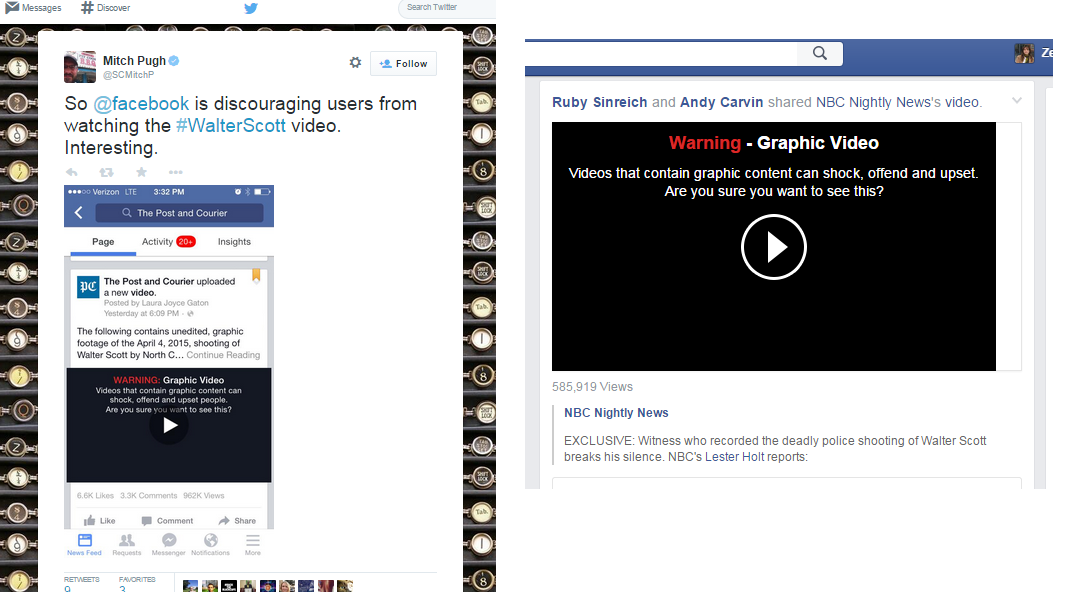The width and height of the screenshot is (1077, 592).
Task: Open Twitter Messages envelope icon
Action: point(12,8)
